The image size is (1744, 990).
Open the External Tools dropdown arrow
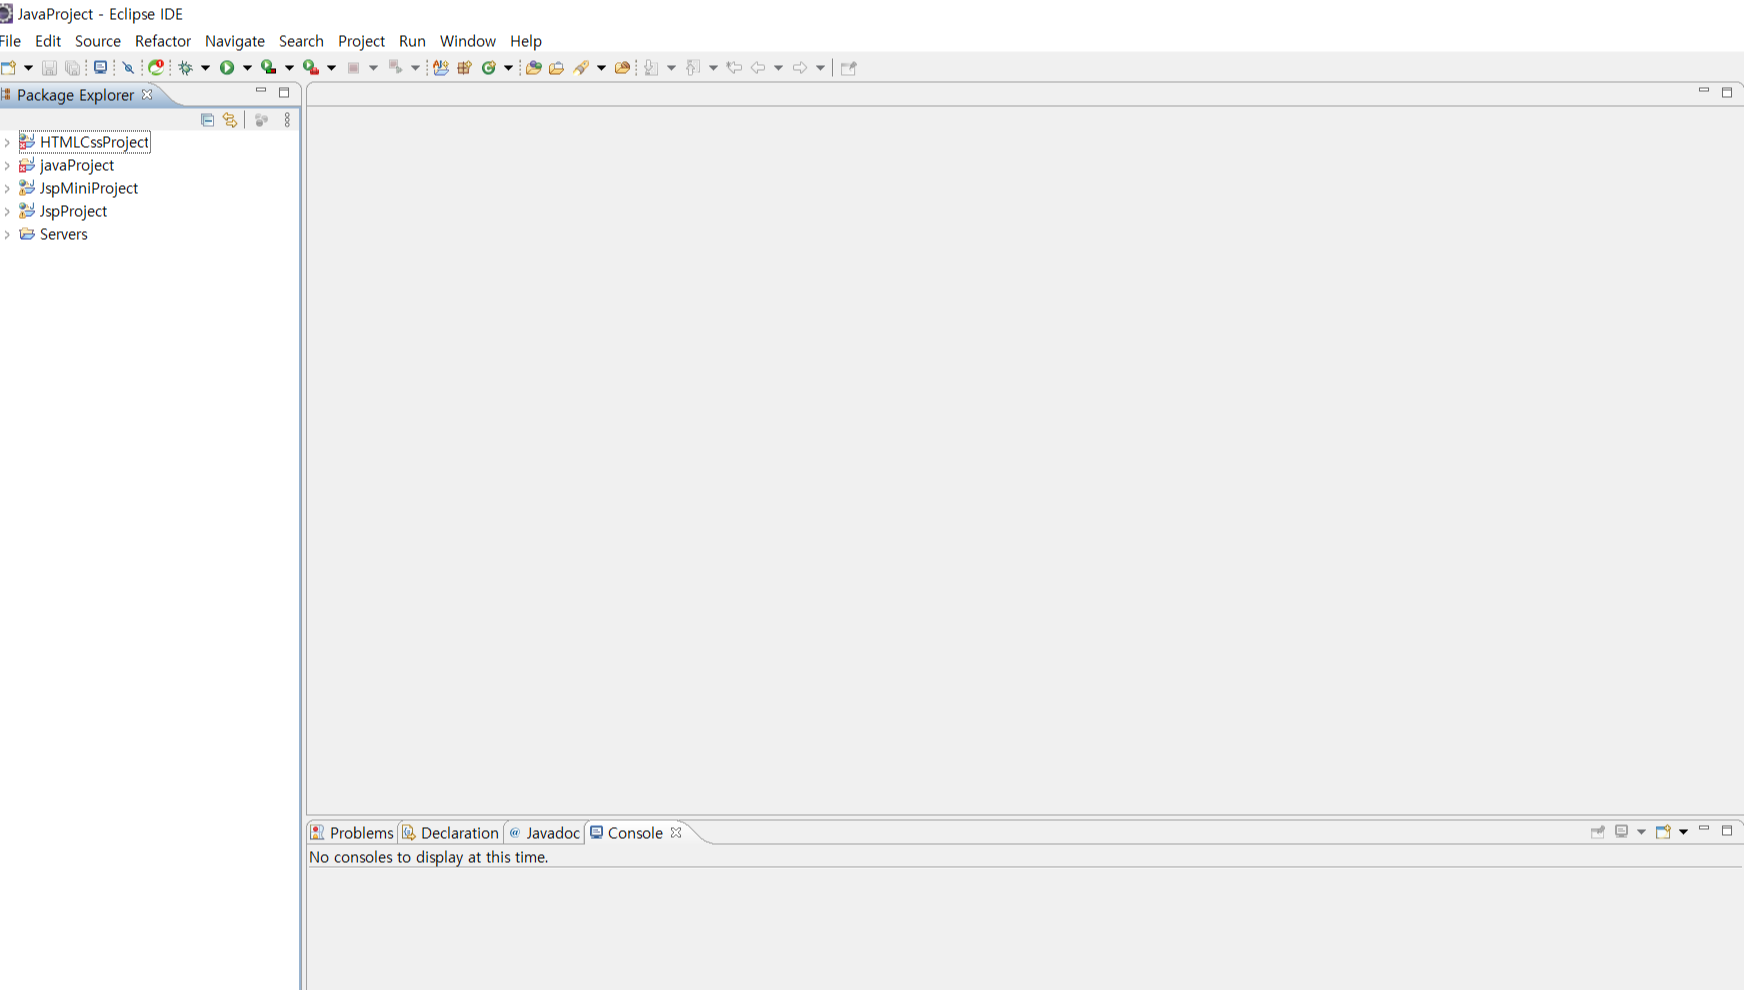331,68
